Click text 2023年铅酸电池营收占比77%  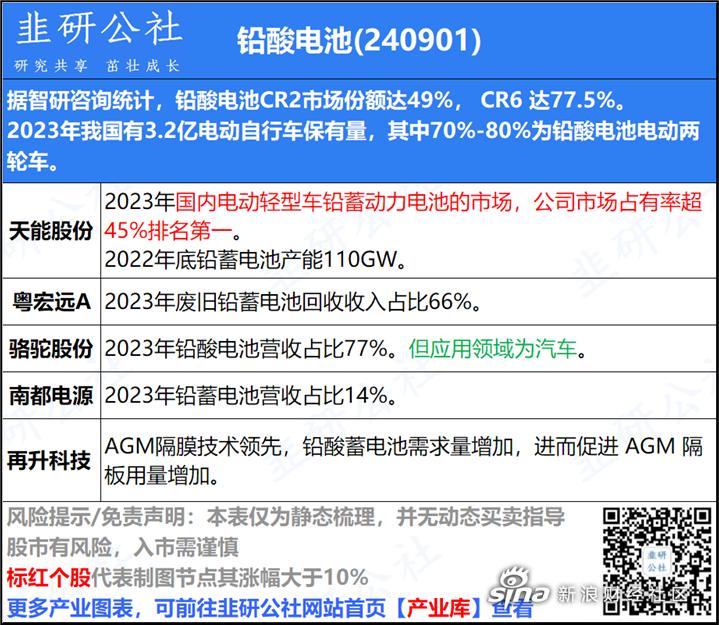click(251, 349)
